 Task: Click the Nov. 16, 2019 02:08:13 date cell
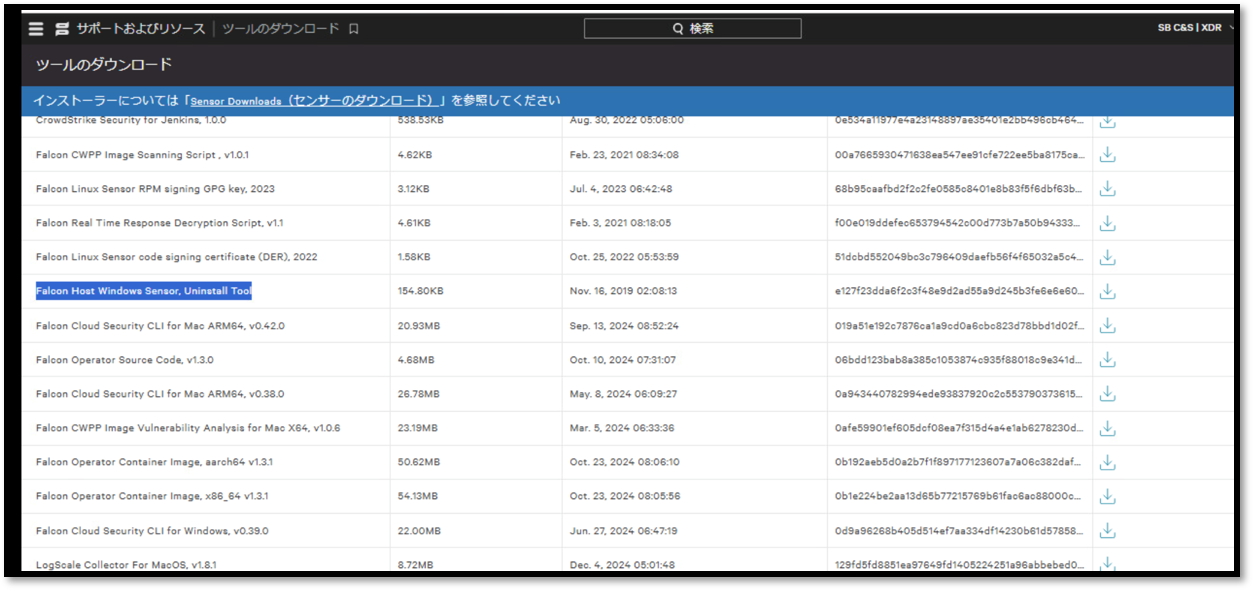point(623,291)
